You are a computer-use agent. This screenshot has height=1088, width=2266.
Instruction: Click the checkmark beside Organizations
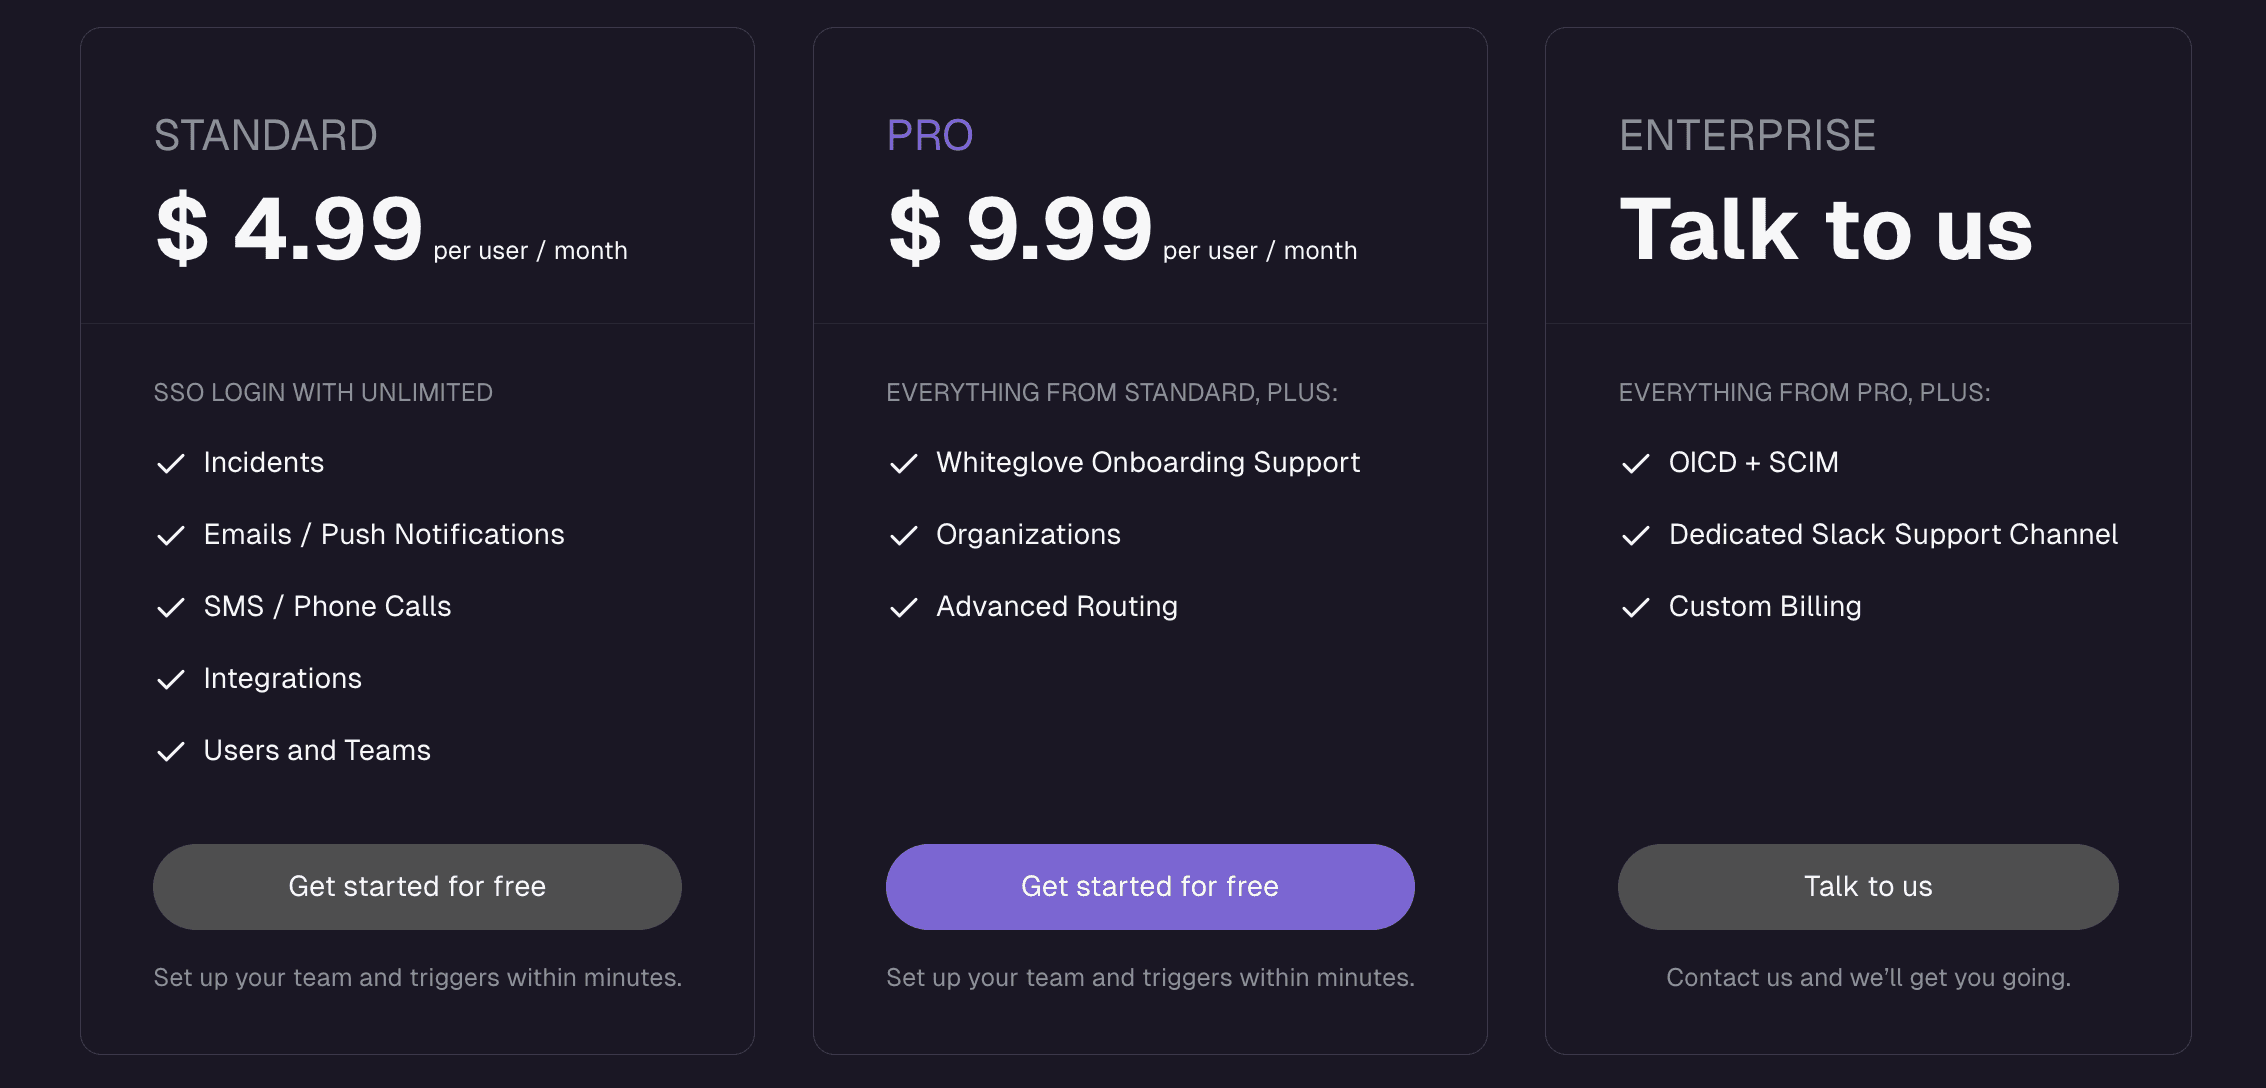coord(904,535)
